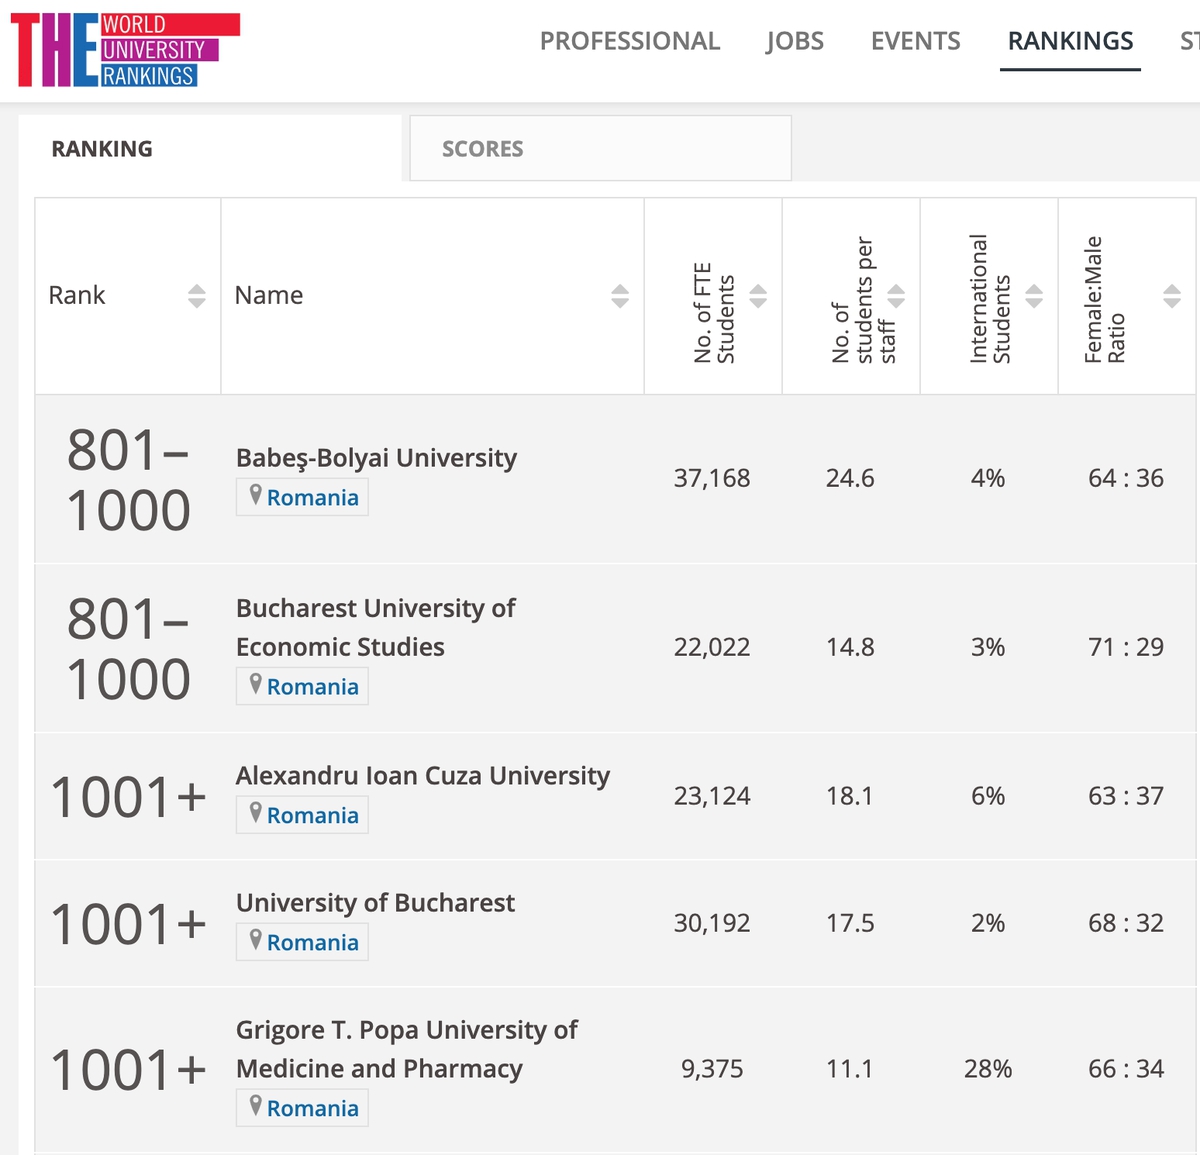Image resolution: width=1200 pixels, height=1155 pixels.
Task: Go to the Jobs section
Action: (x=795, y=41)
